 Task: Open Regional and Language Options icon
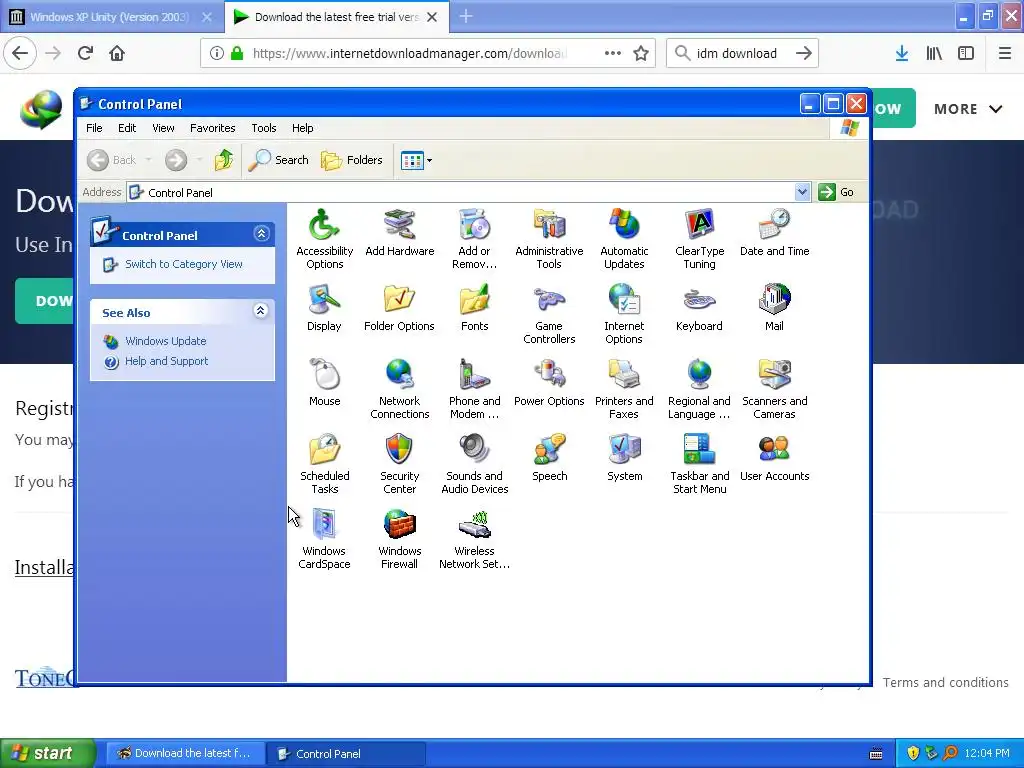[x=699, y=389]
